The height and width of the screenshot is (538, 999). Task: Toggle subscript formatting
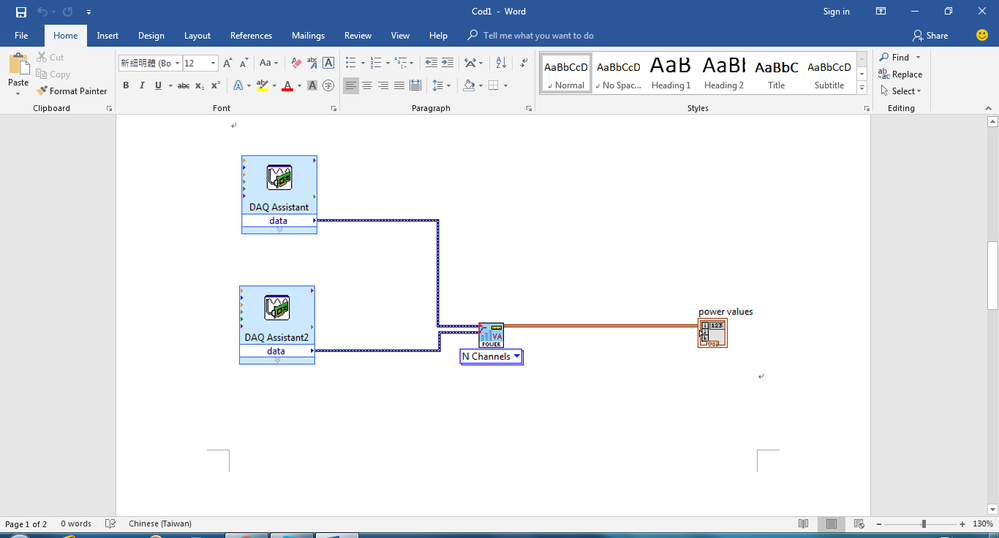(x=199, y=85)
